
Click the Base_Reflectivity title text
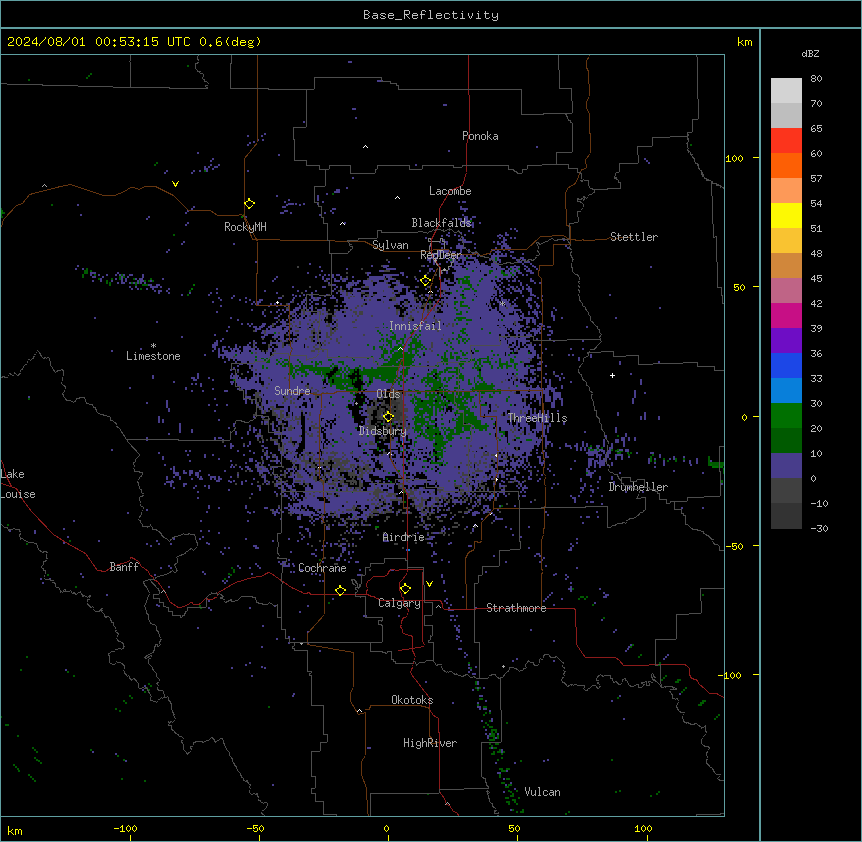(431, 15)
